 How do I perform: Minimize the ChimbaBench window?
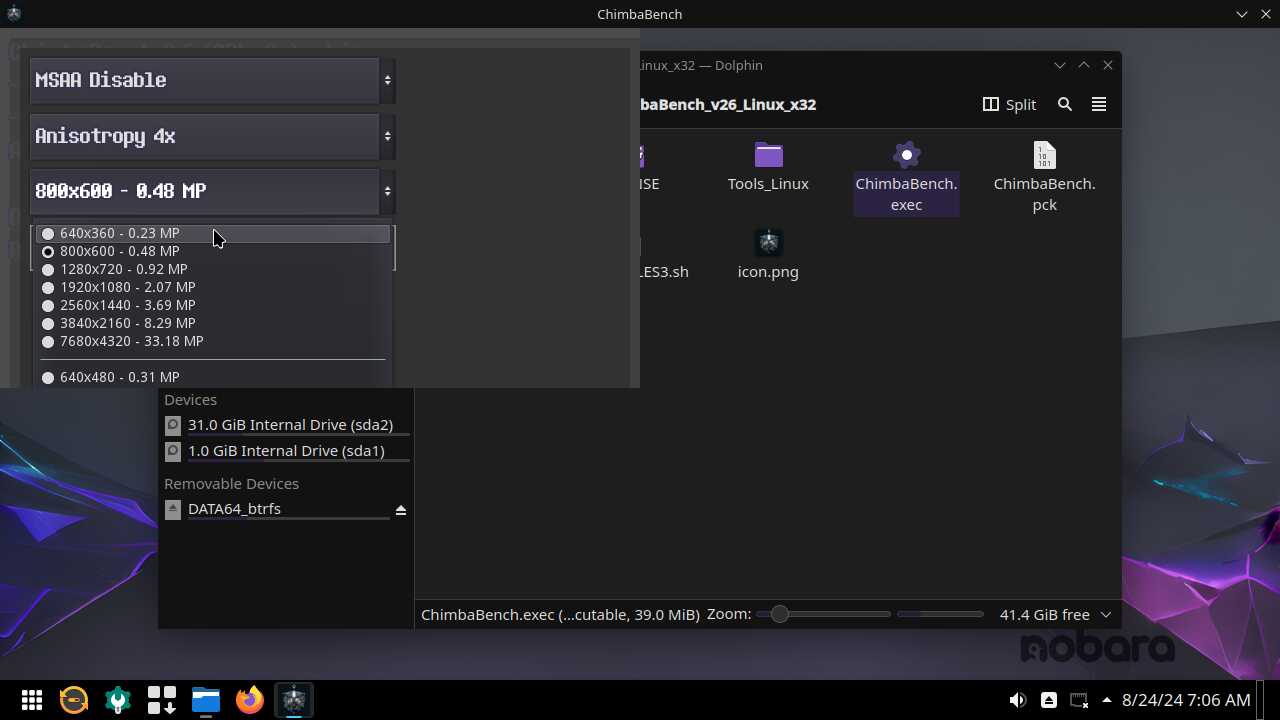pyautogui.click(x=1242, y=14)
